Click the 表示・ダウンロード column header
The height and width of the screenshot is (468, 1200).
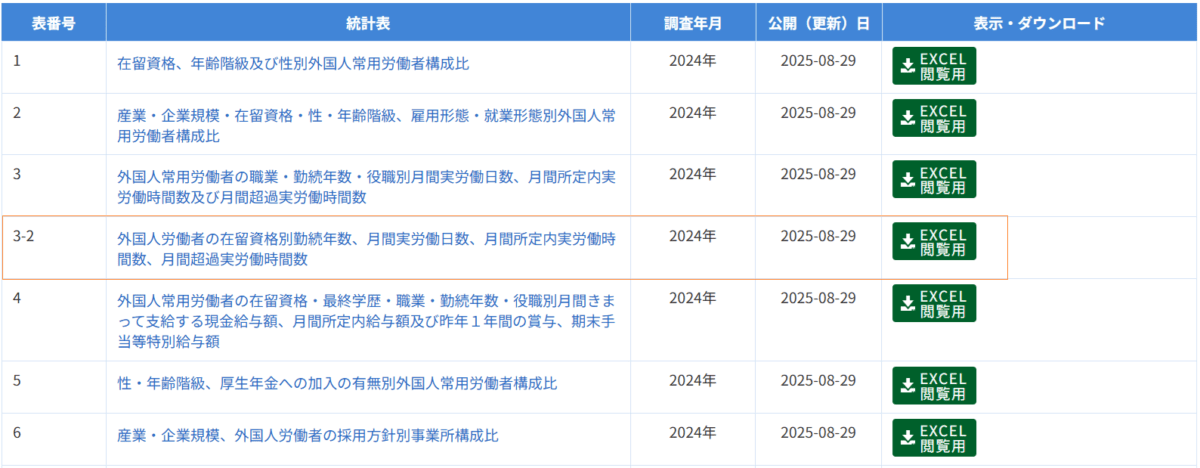pos(1039,22)
